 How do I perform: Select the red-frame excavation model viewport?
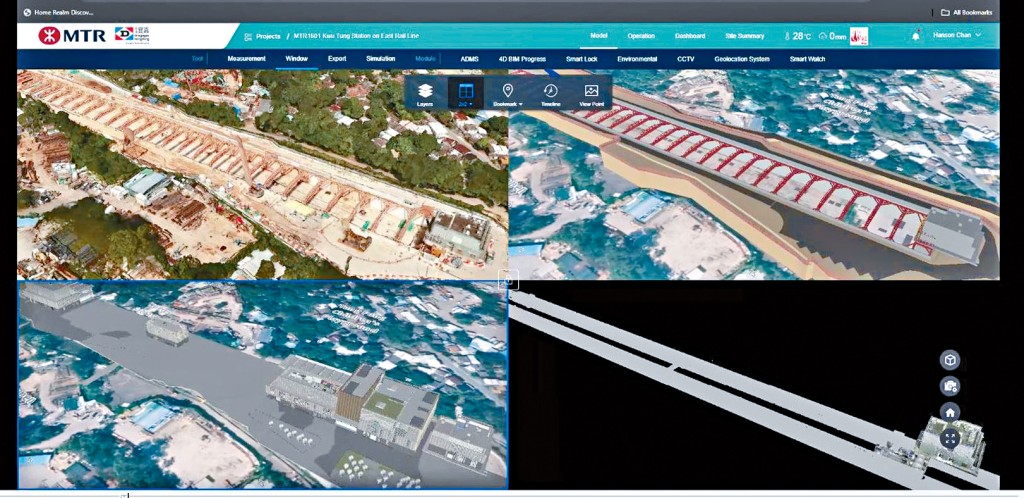tap(754, 174)
